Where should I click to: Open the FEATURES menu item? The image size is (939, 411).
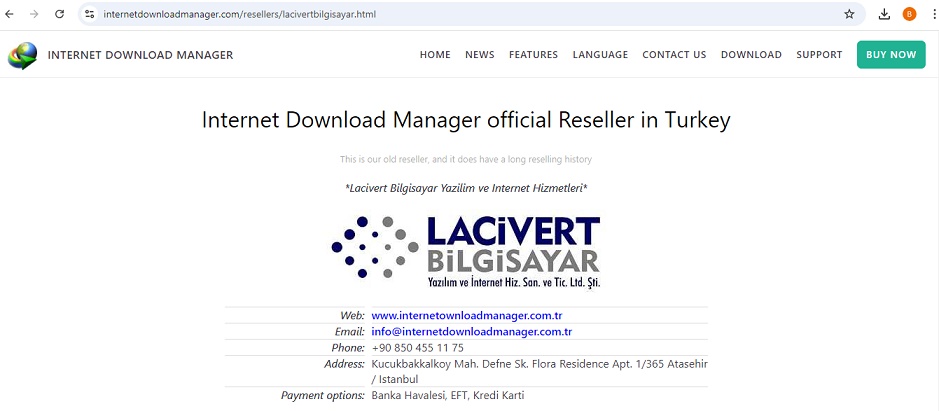pyautogui.click(x=534, y=55)
